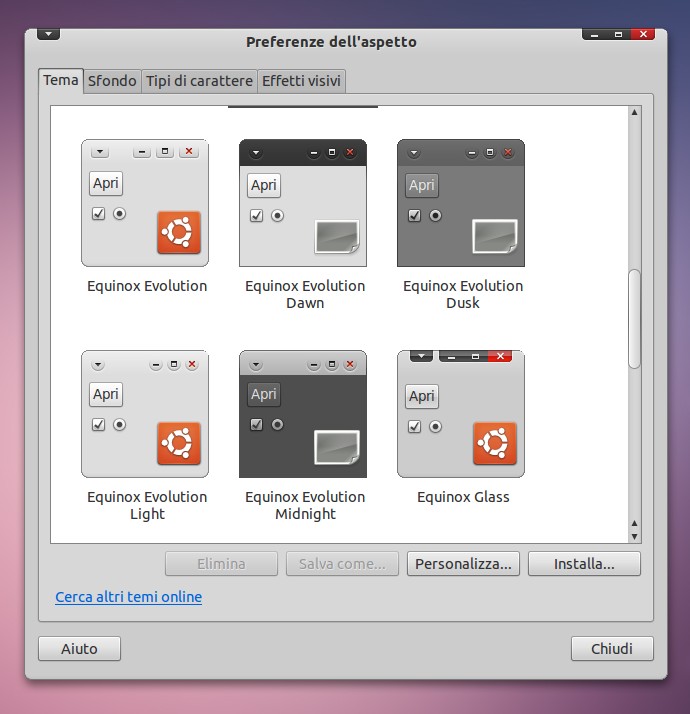Click the Ubuntu logo in the Equinox Glass preview
This screenshot has height=714, width=690.
(x=495, y=443)
